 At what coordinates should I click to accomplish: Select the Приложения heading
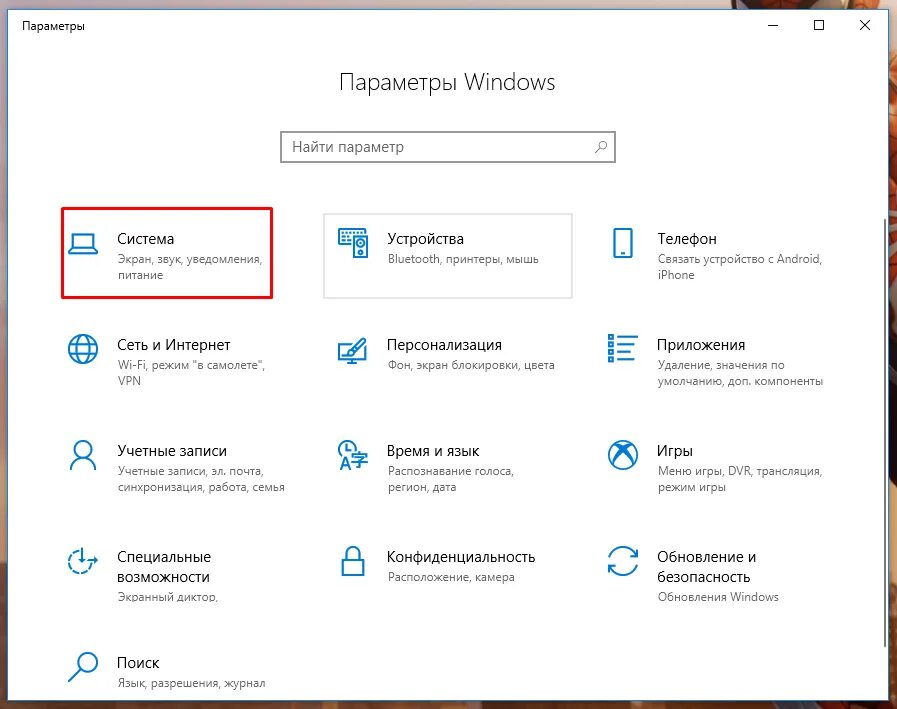pos(701,344)
